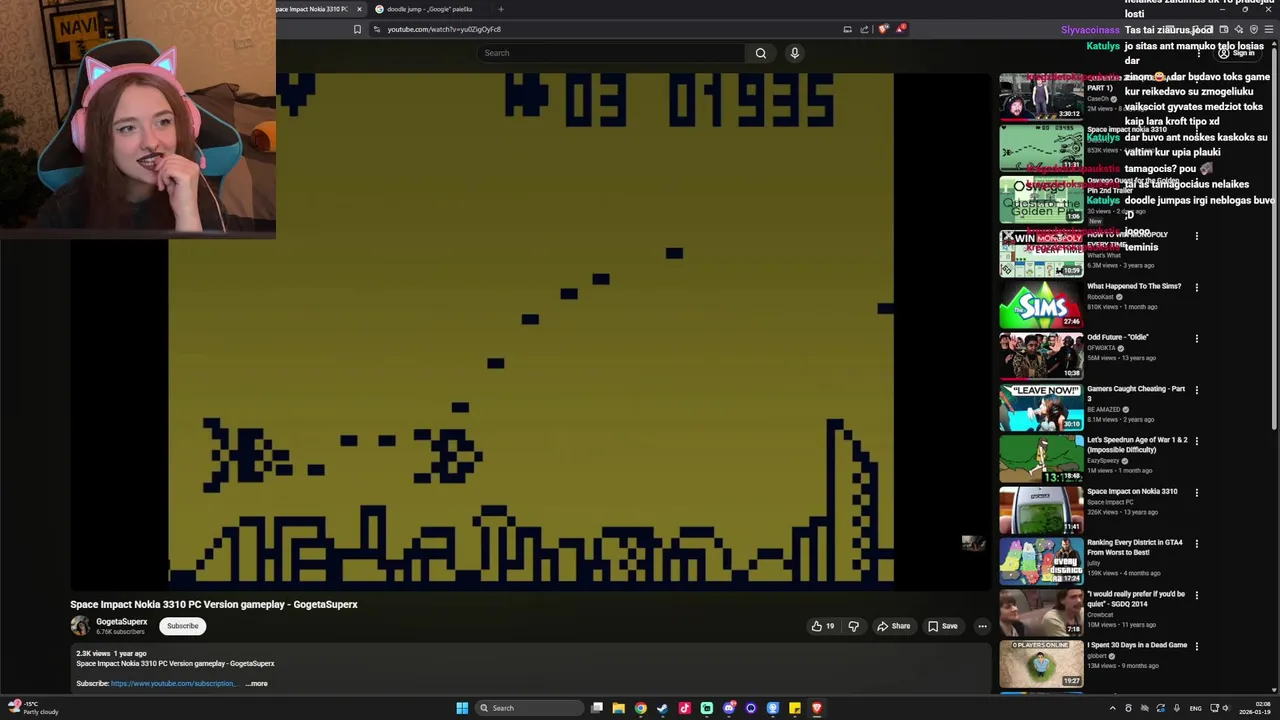Viewport: 1280px width, 720px height.
Task: Open options menu for What Happened To The Sims
Action: click(1196, 288)
